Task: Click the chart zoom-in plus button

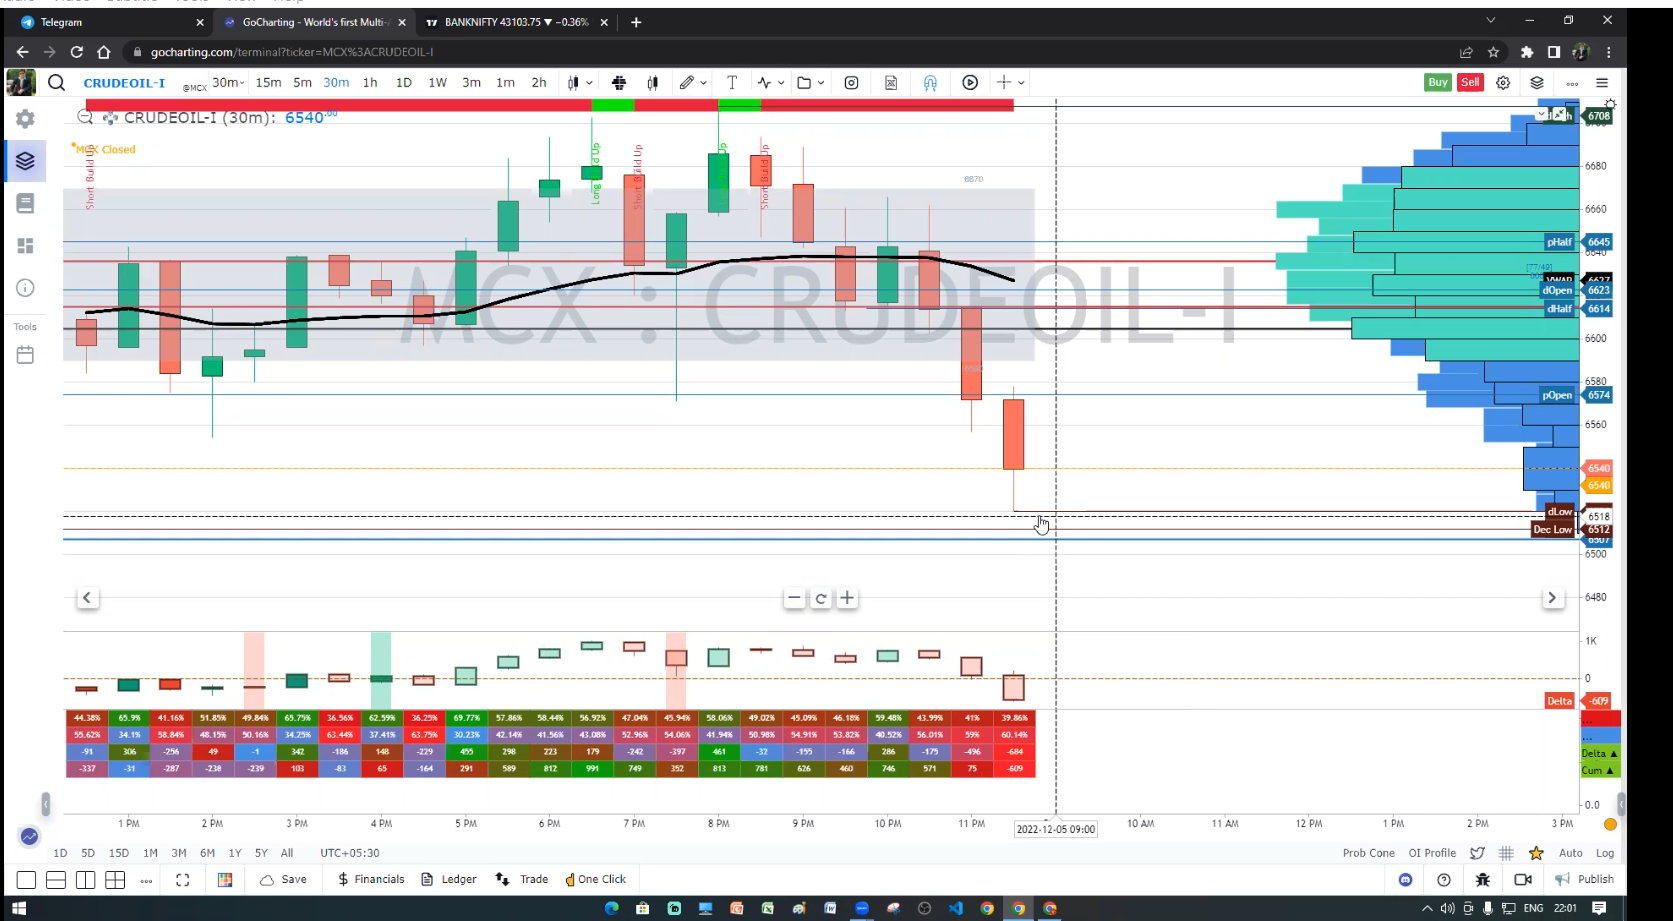Action: pyautogui.click(x=847, y=598)
